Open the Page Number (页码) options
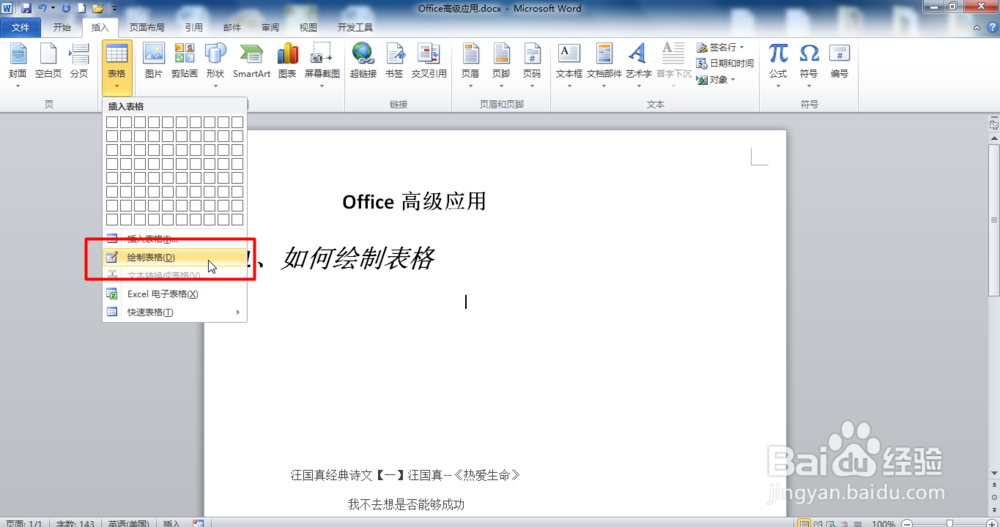The image size is (1000, 527). (x=532, y=65)
